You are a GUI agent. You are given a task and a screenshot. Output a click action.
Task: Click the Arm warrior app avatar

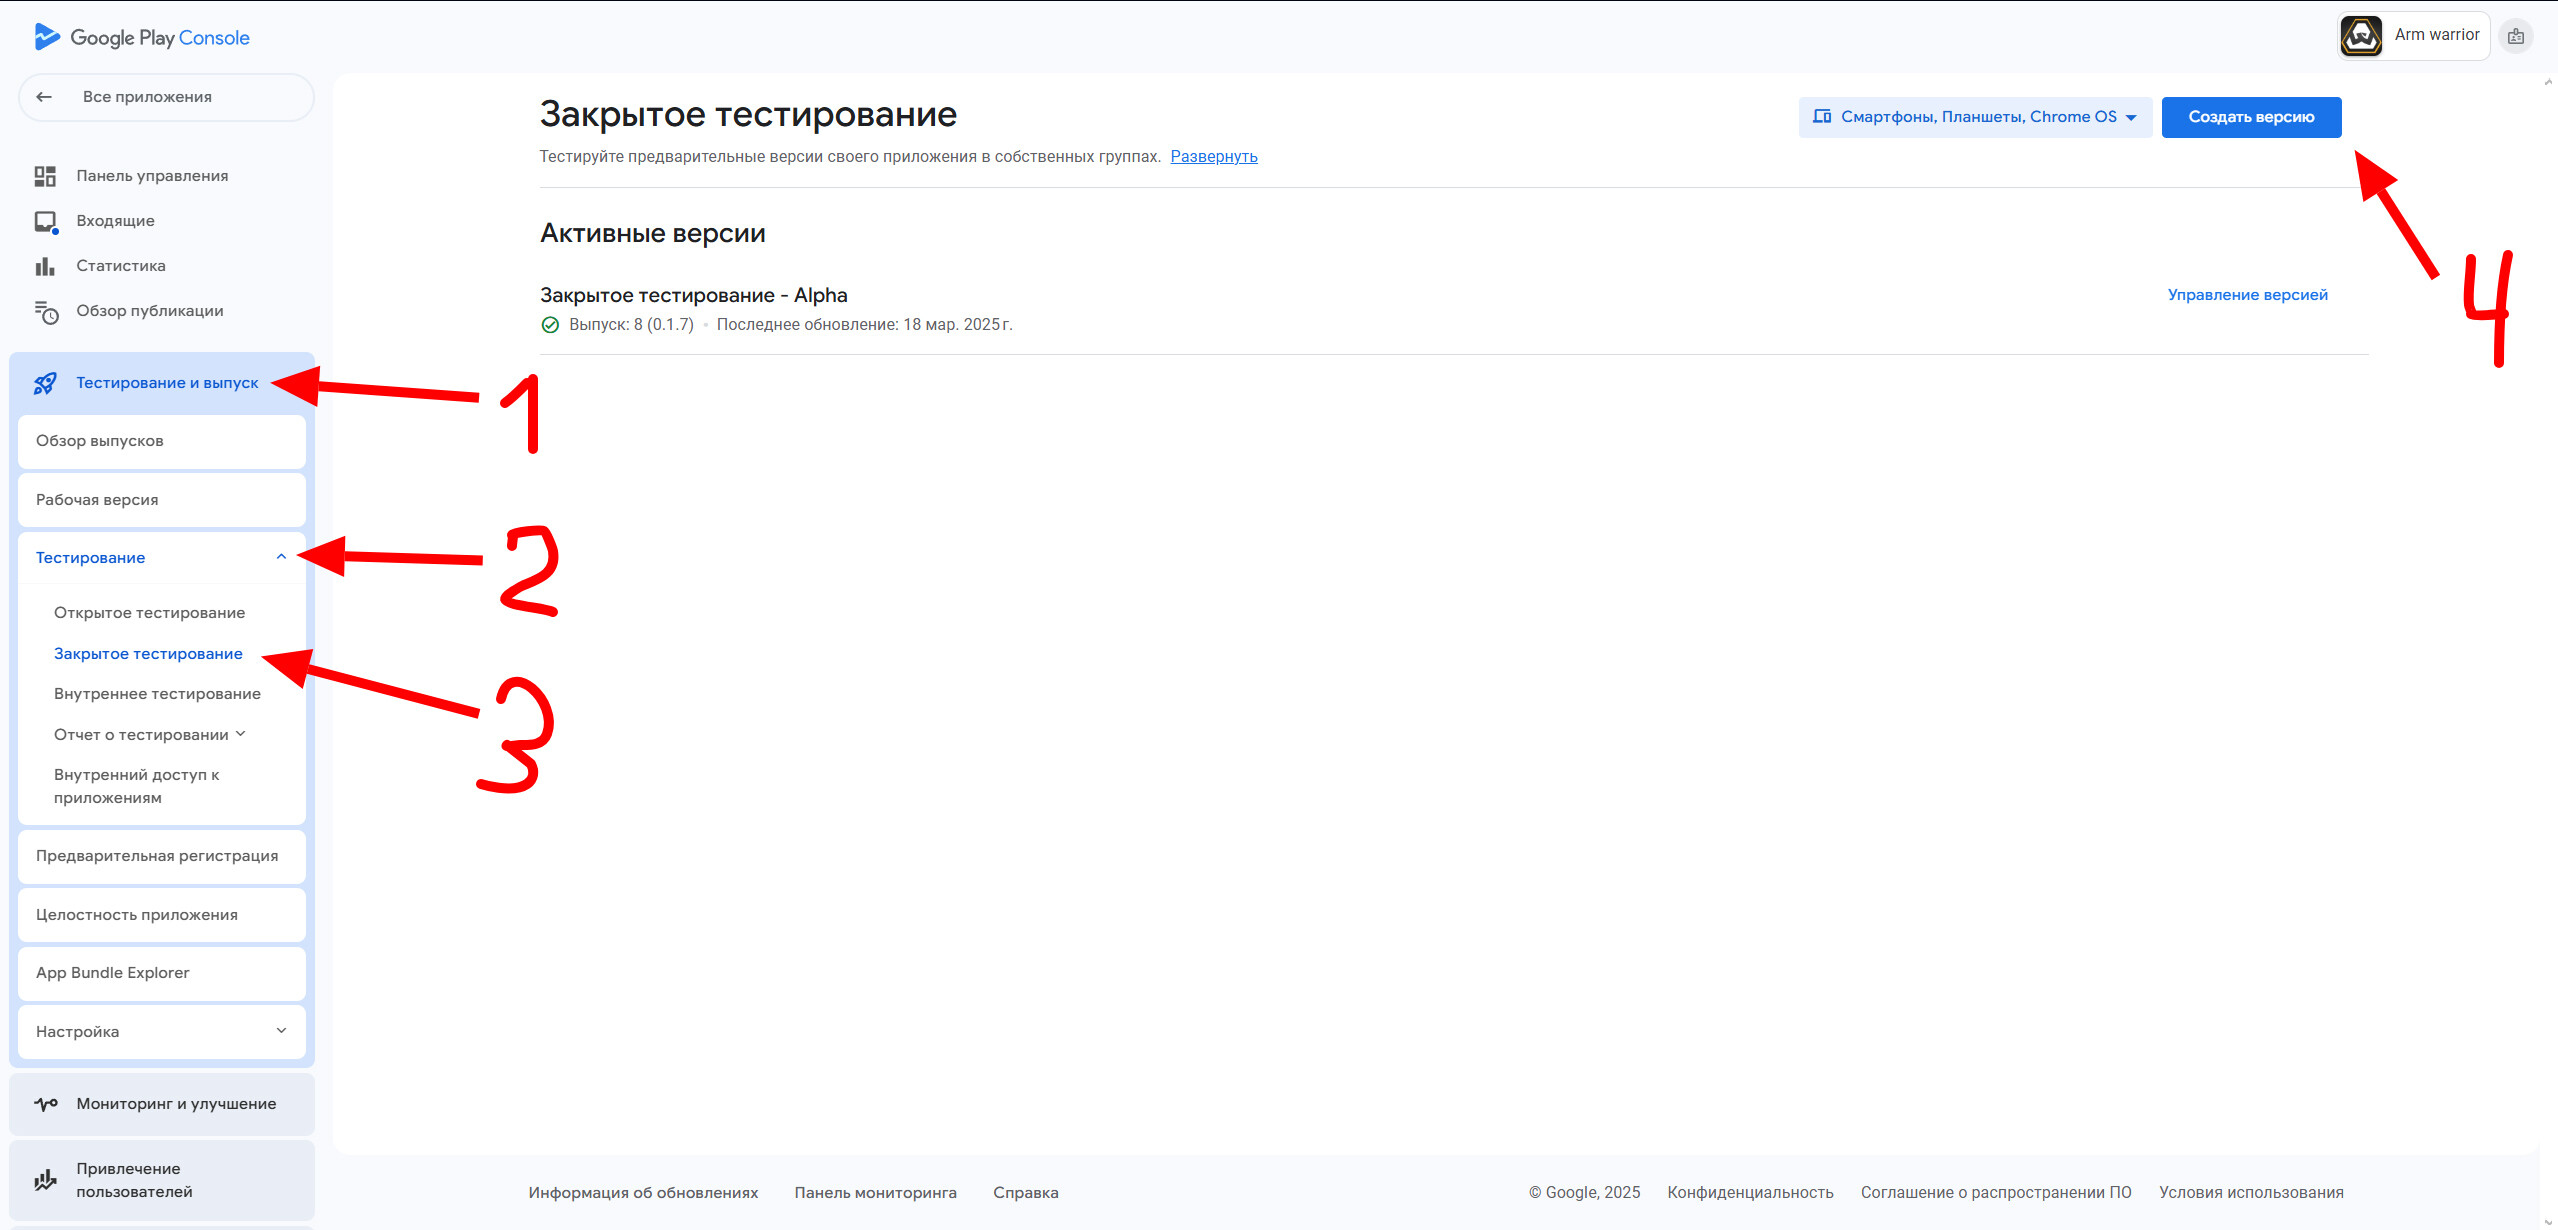pyautogui.click(x=2361, y=36)
